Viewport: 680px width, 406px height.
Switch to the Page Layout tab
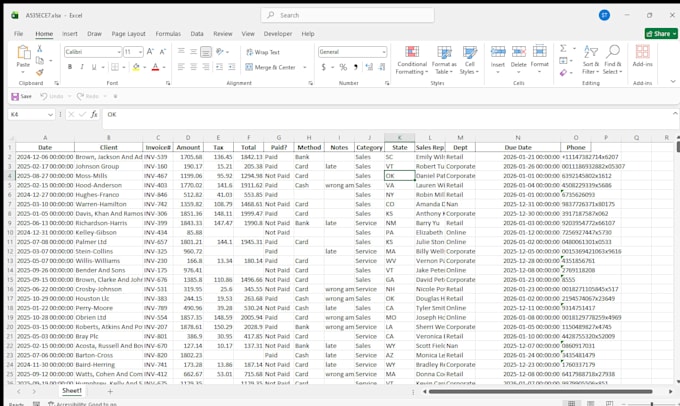[128, 33]
